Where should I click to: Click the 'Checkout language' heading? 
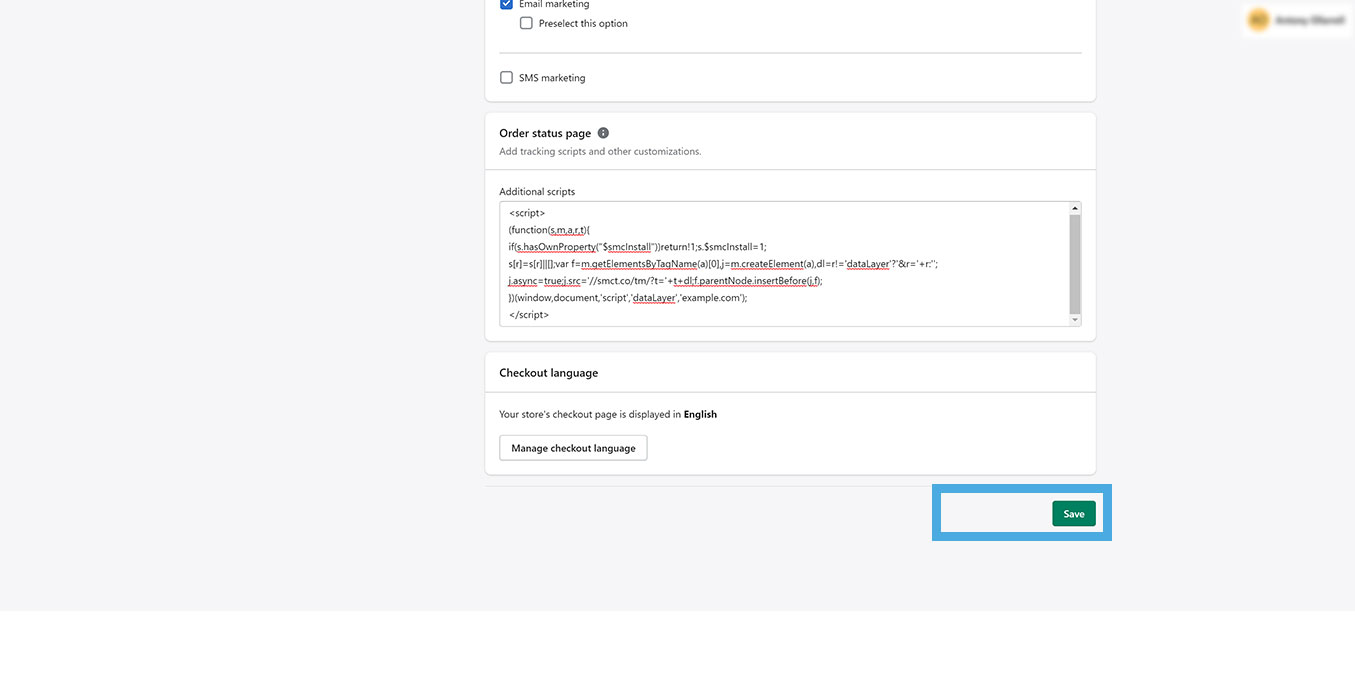coord(548,372)
